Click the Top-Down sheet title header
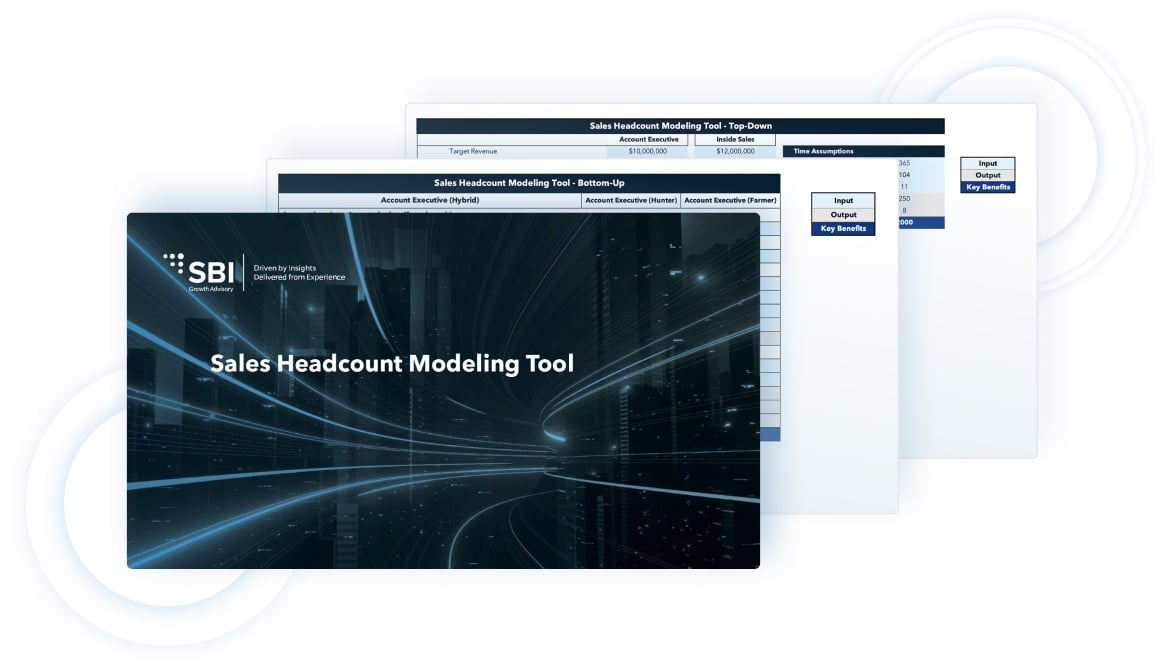The height and width of the screenshot is (670, 1164). click(680, 126)
